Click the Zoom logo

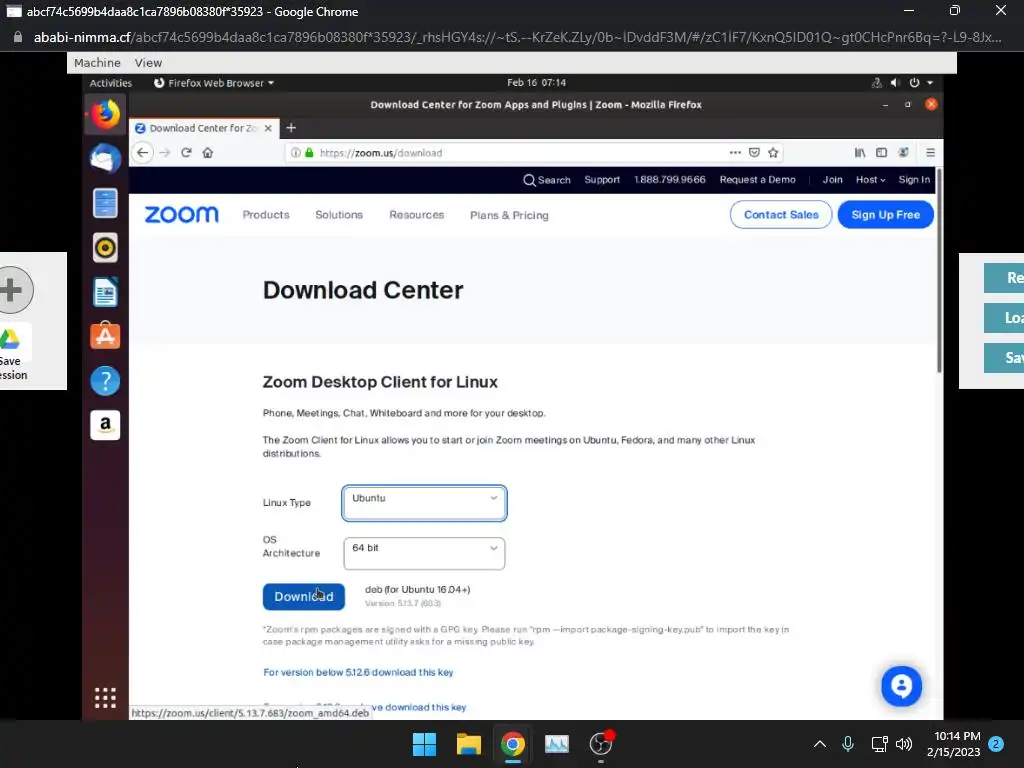(182, 214)
